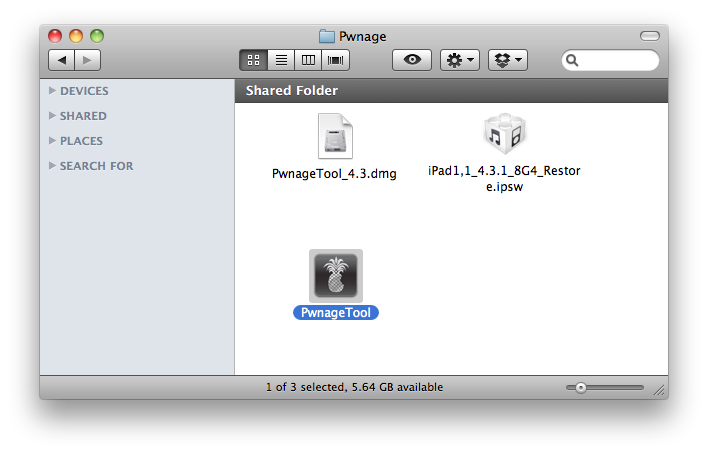Switch to icon view
Viewport: 708px width, 454px height.
(253, 60)
